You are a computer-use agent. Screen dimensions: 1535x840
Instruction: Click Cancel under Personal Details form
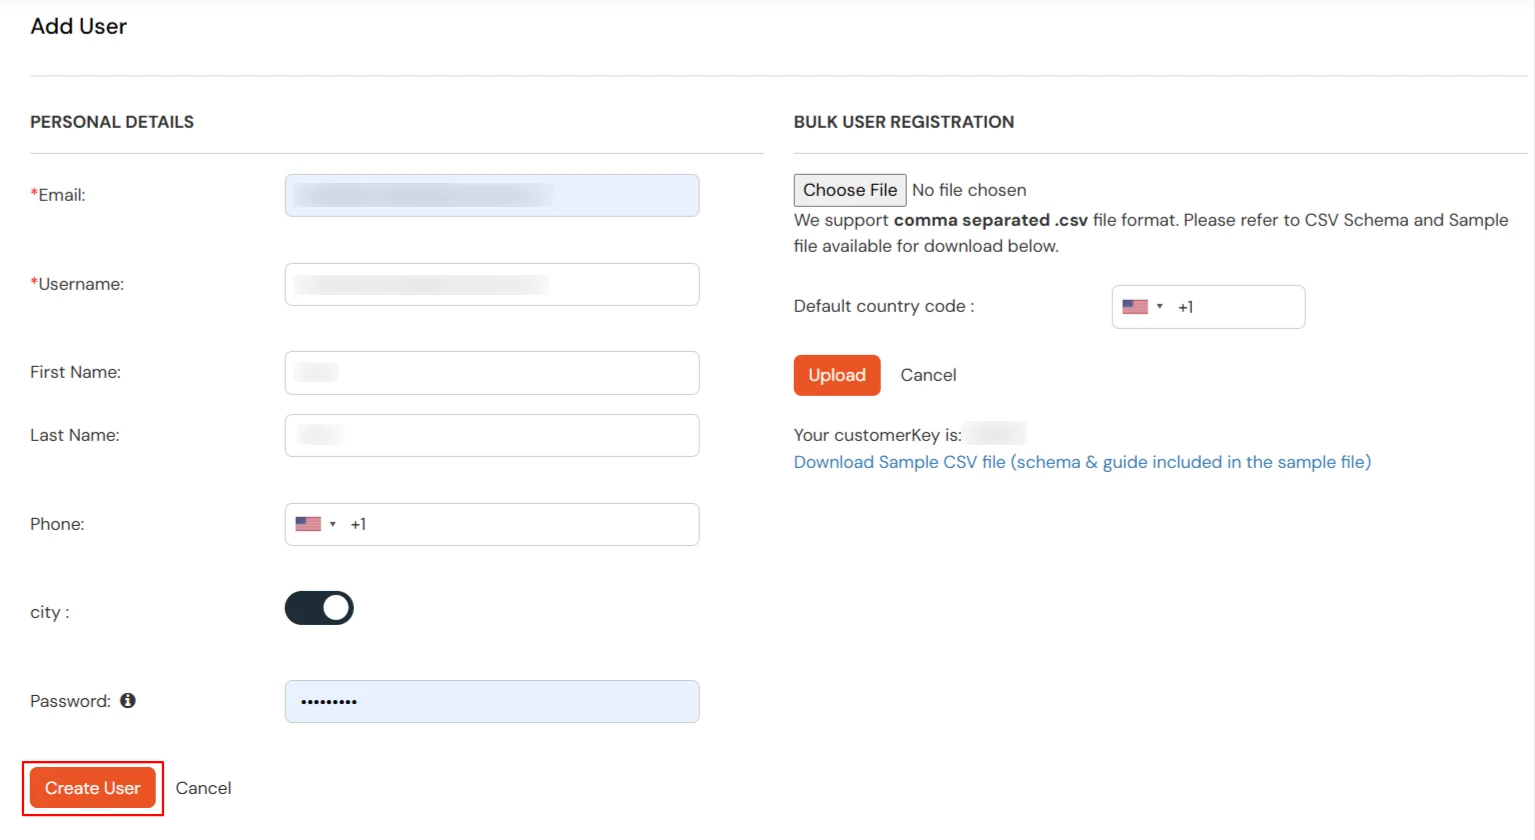(203, 787)
